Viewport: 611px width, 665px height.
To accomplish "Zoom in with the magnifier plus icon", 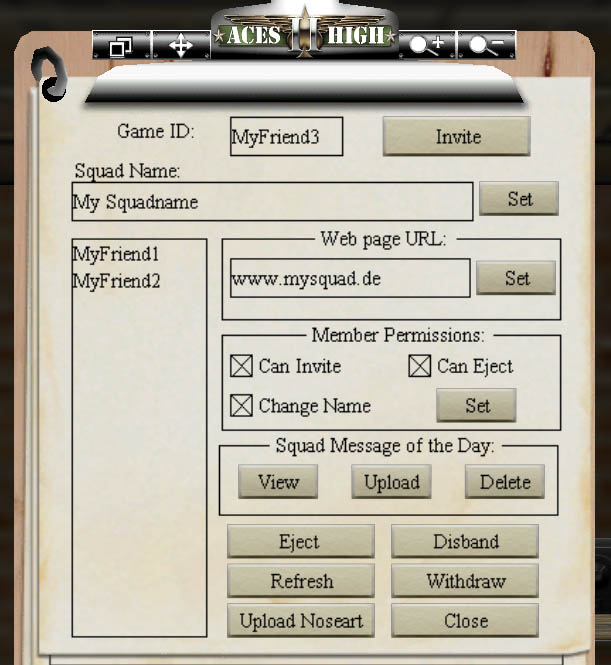I will tap(427, 45).
